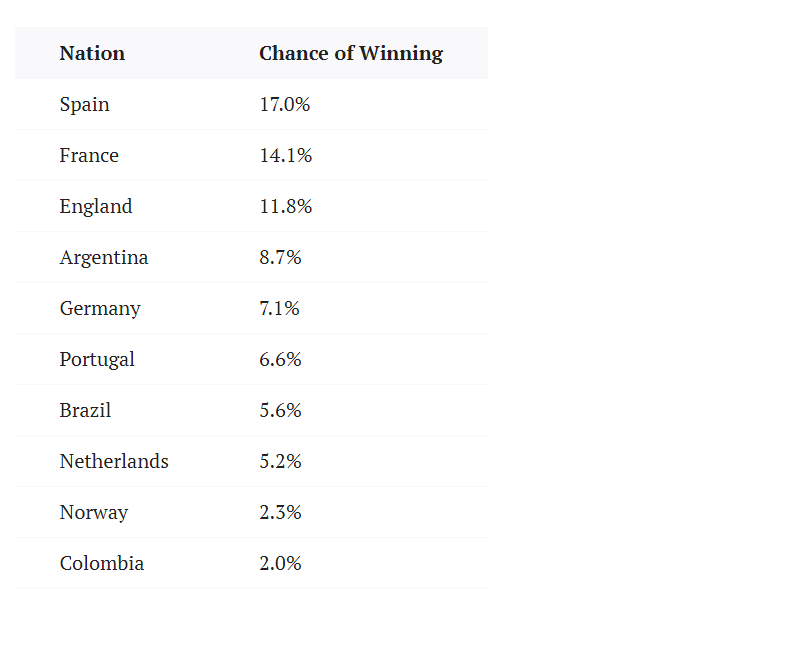This screenshot has height=660, width=796.
Task: Click the 5.6% value for Brazil
Action: (280, 410)
